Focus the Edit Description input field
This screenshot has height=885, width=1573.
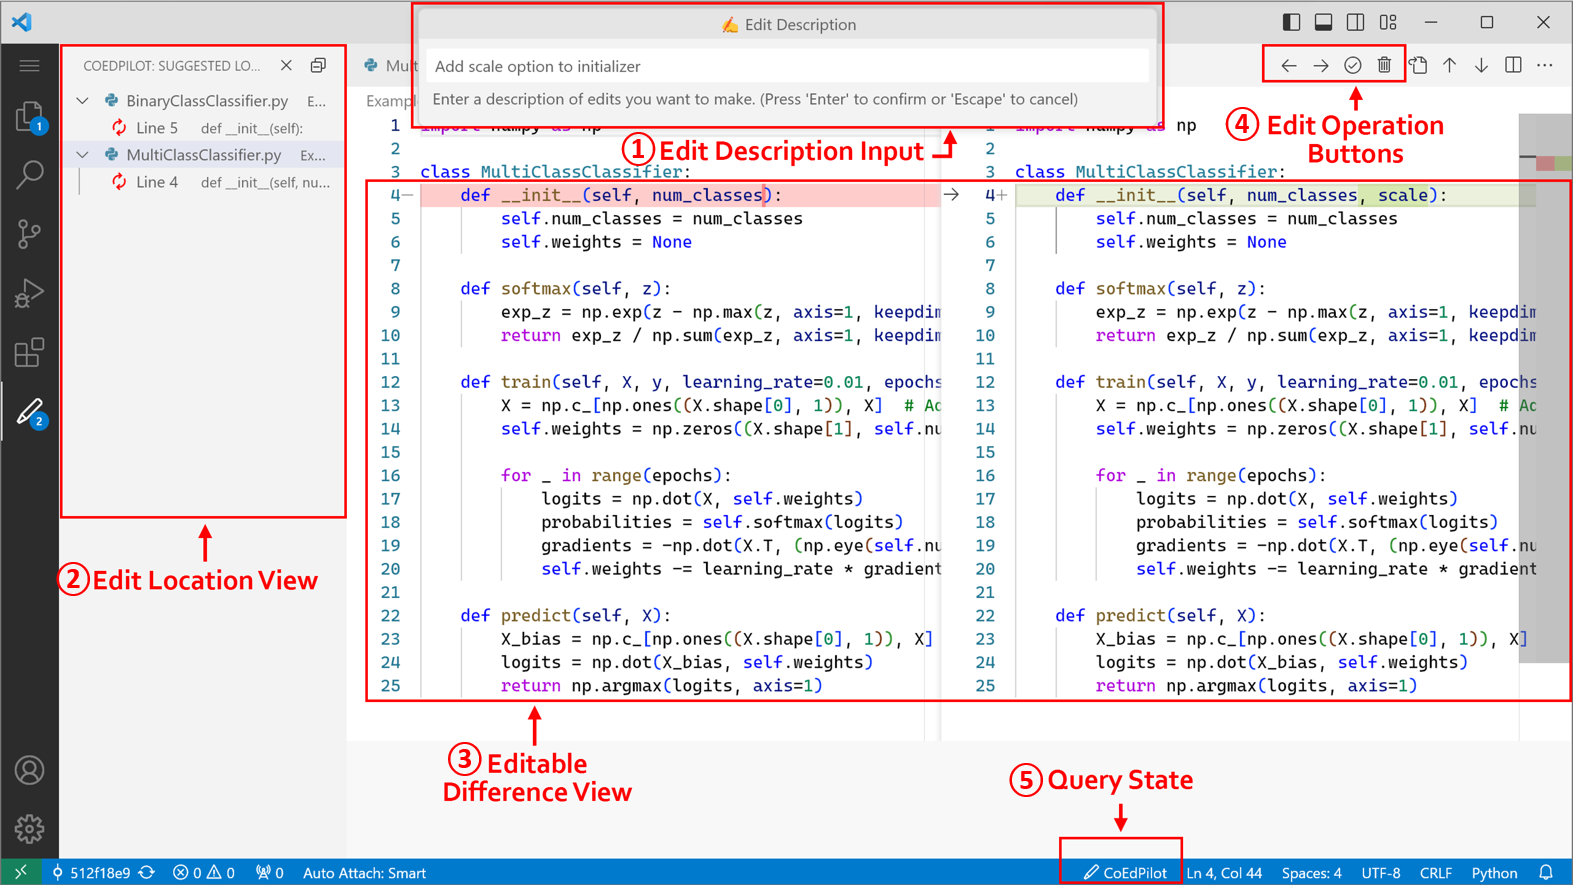788,66
